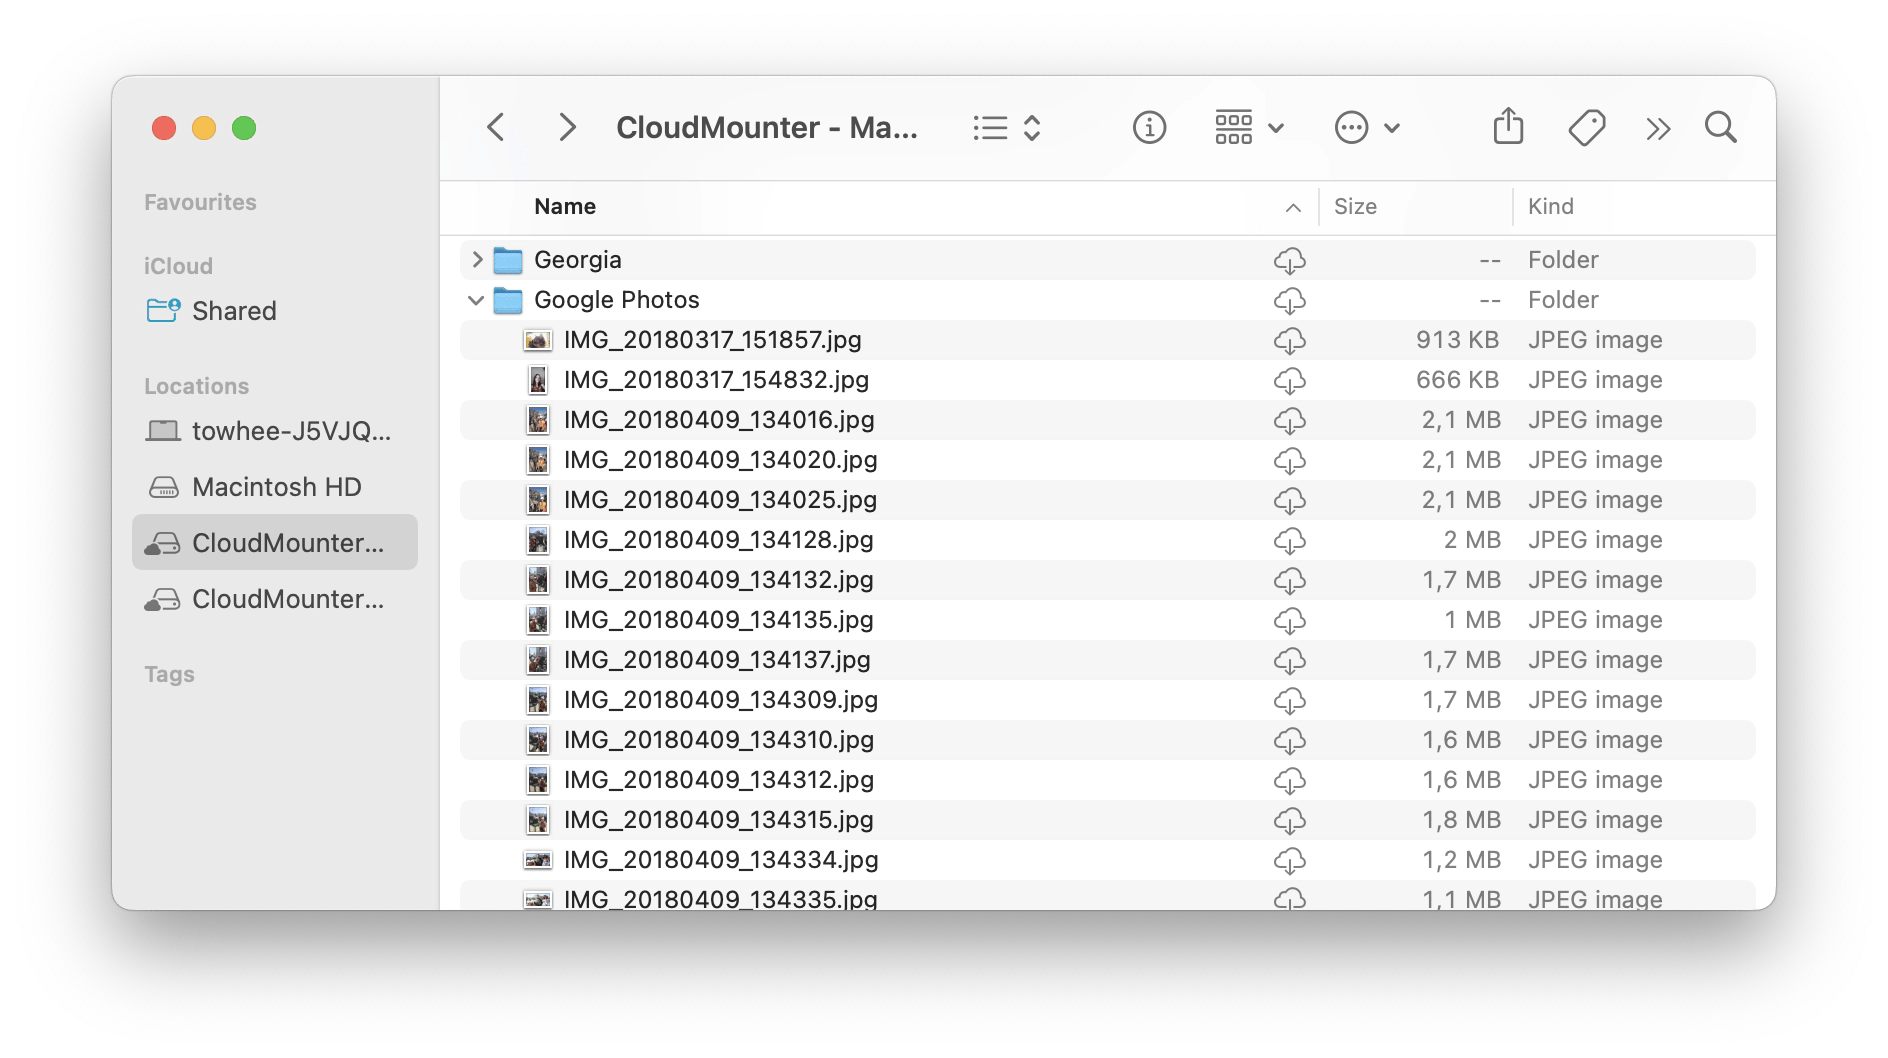Select the file IMG_20180409_134135.jpg

pos(1107,620)
